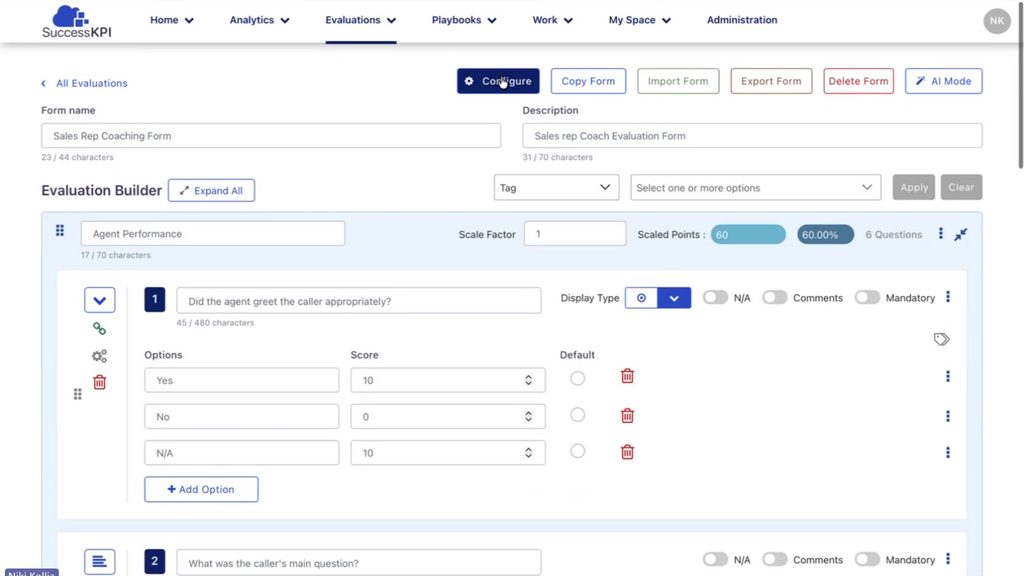Select the No option as default radio
Image resolution: width=1024 pixels, height=576 pixels.
pos(577,415)
